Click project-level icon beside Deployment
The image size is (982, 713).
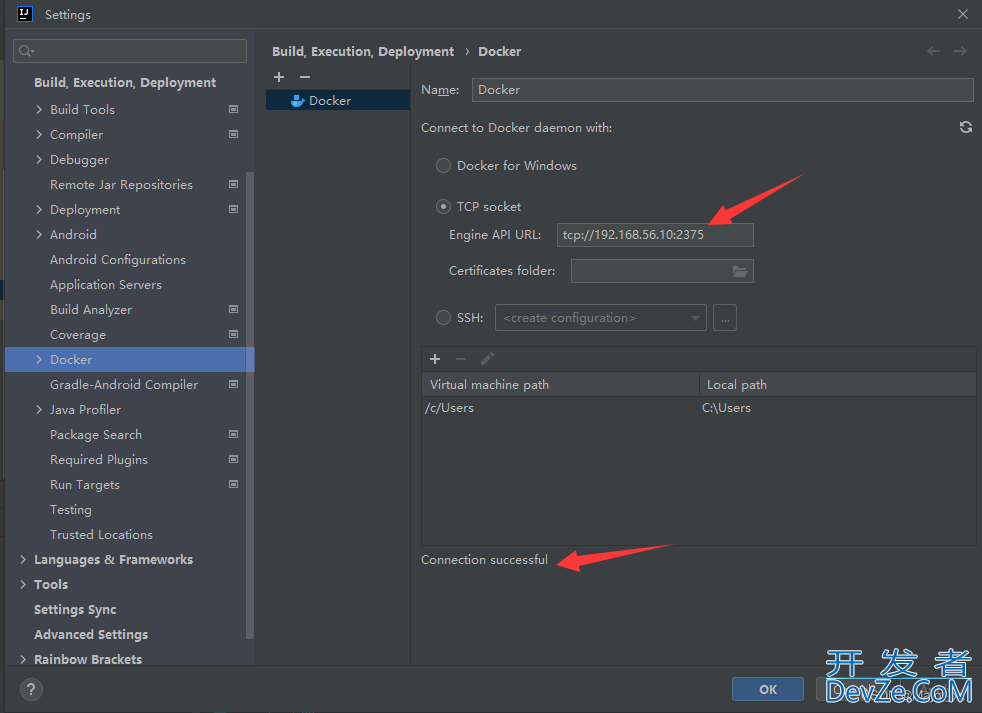pos(234,209)
